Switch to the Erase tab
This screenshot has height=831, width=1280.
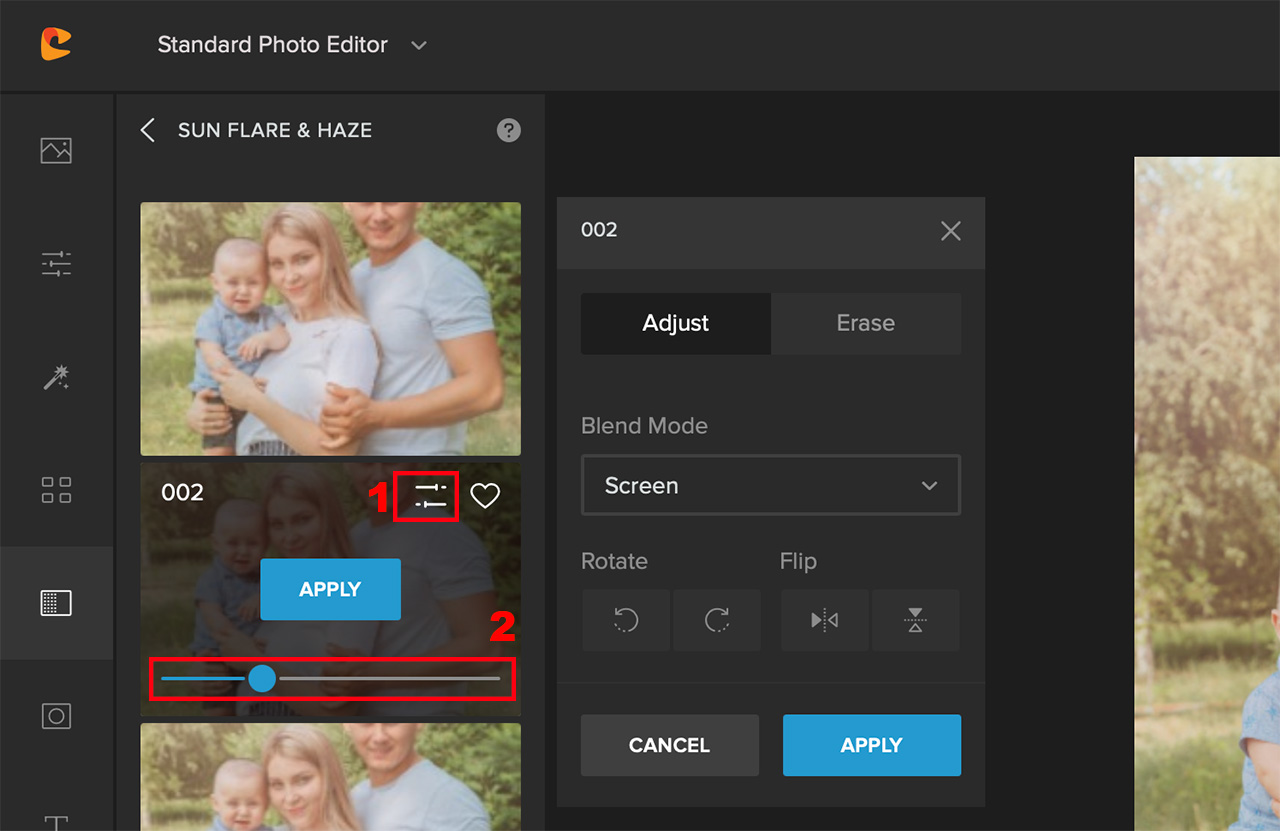(x=866, y=323)
